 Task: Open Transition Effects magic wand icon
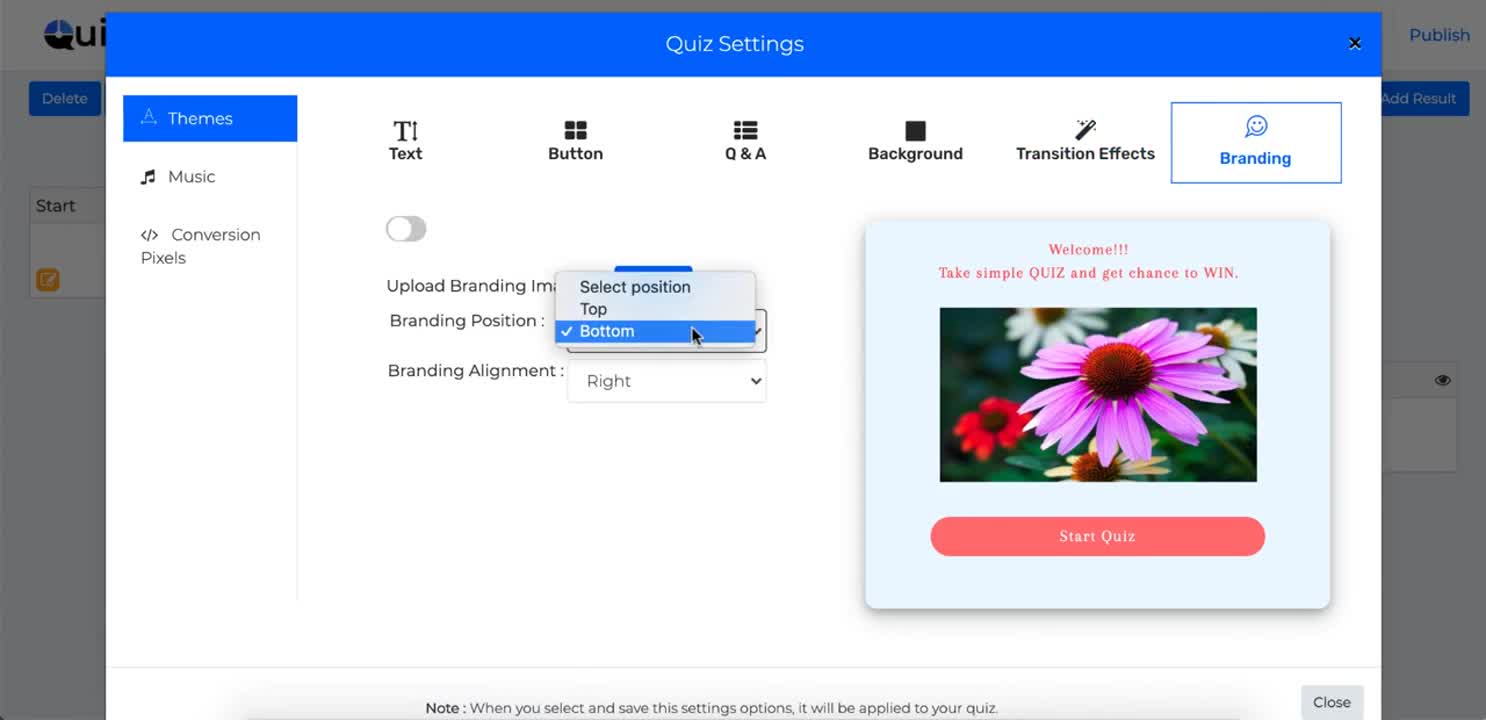(1085, 130)
